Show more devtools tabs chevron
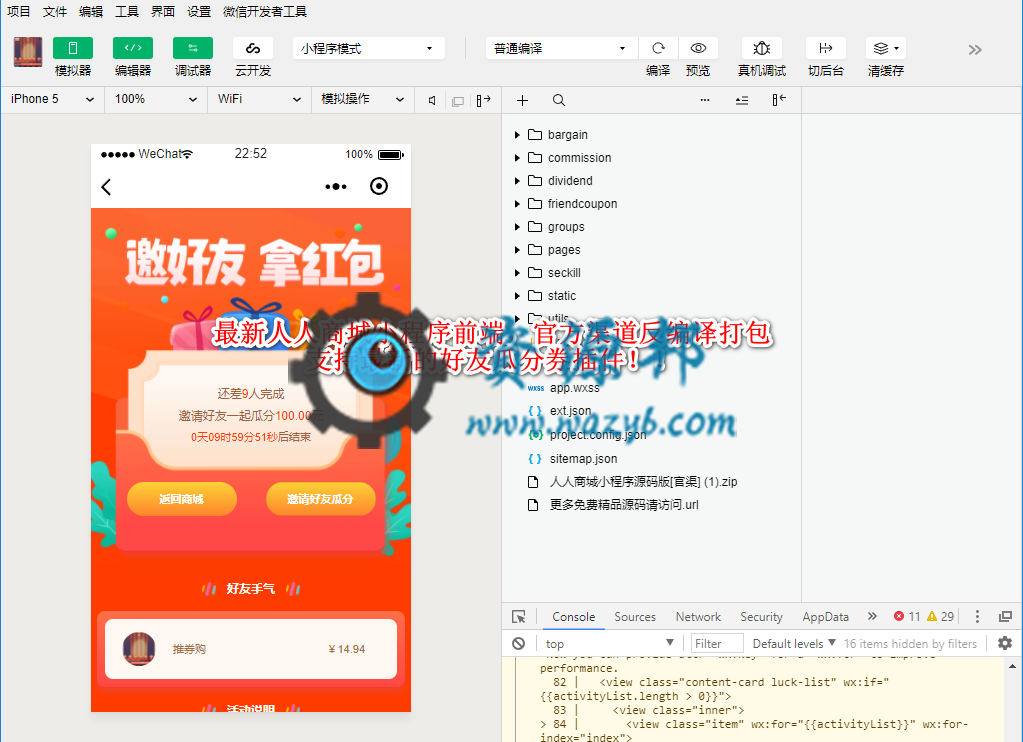 click(872, 616)
